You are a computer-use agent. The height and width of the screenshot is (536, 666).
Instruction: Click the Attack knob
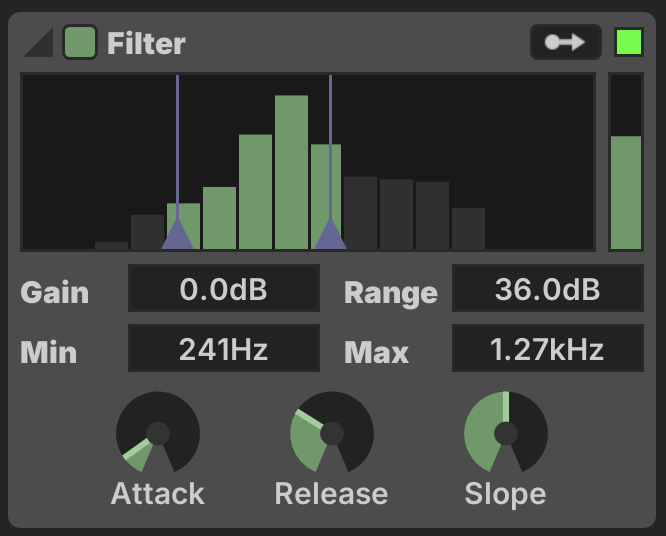click(158, 433)
